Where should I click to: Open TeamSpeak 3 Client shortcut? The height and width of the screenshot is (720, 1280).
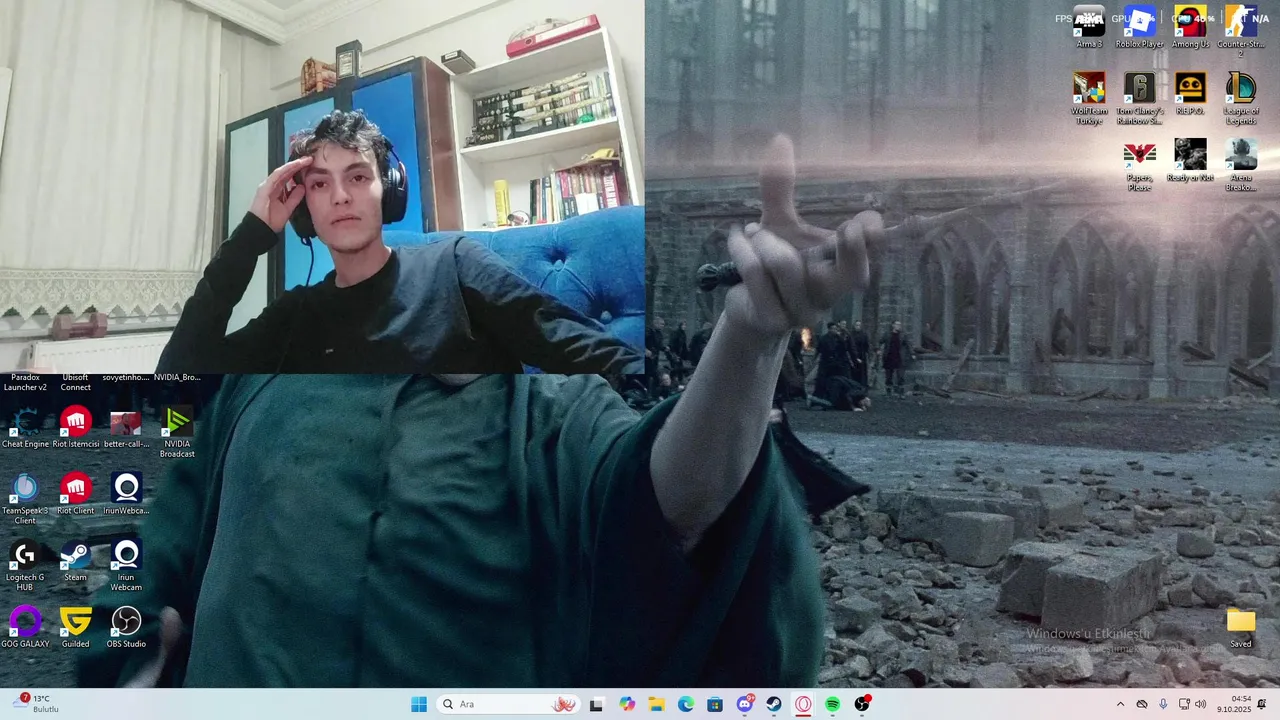point(25,499)
